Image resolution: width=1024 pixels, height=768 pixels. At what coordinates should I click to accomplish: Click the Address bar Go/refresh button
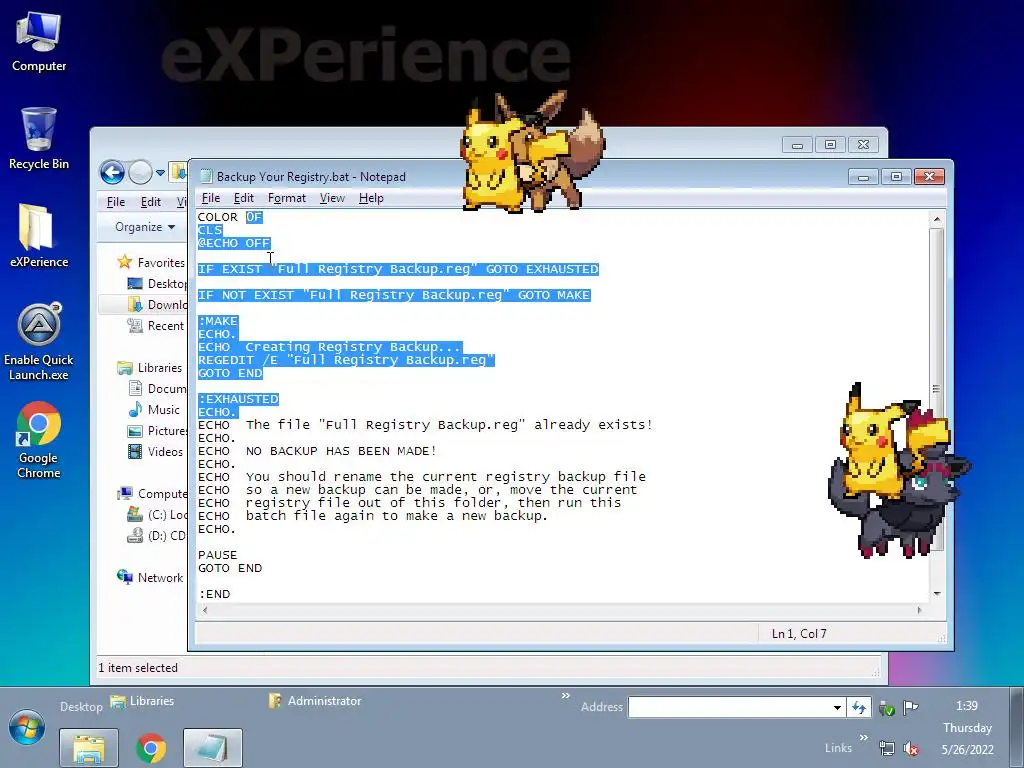click(859, 707)
